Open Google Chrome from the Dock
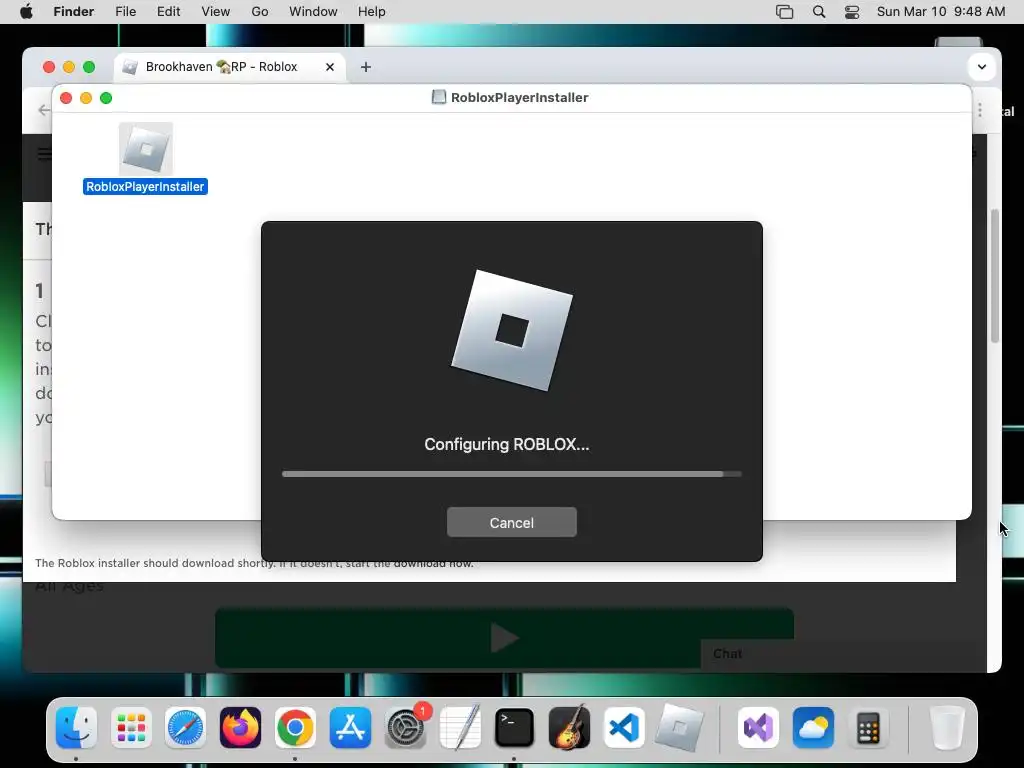 pos(295,727)
